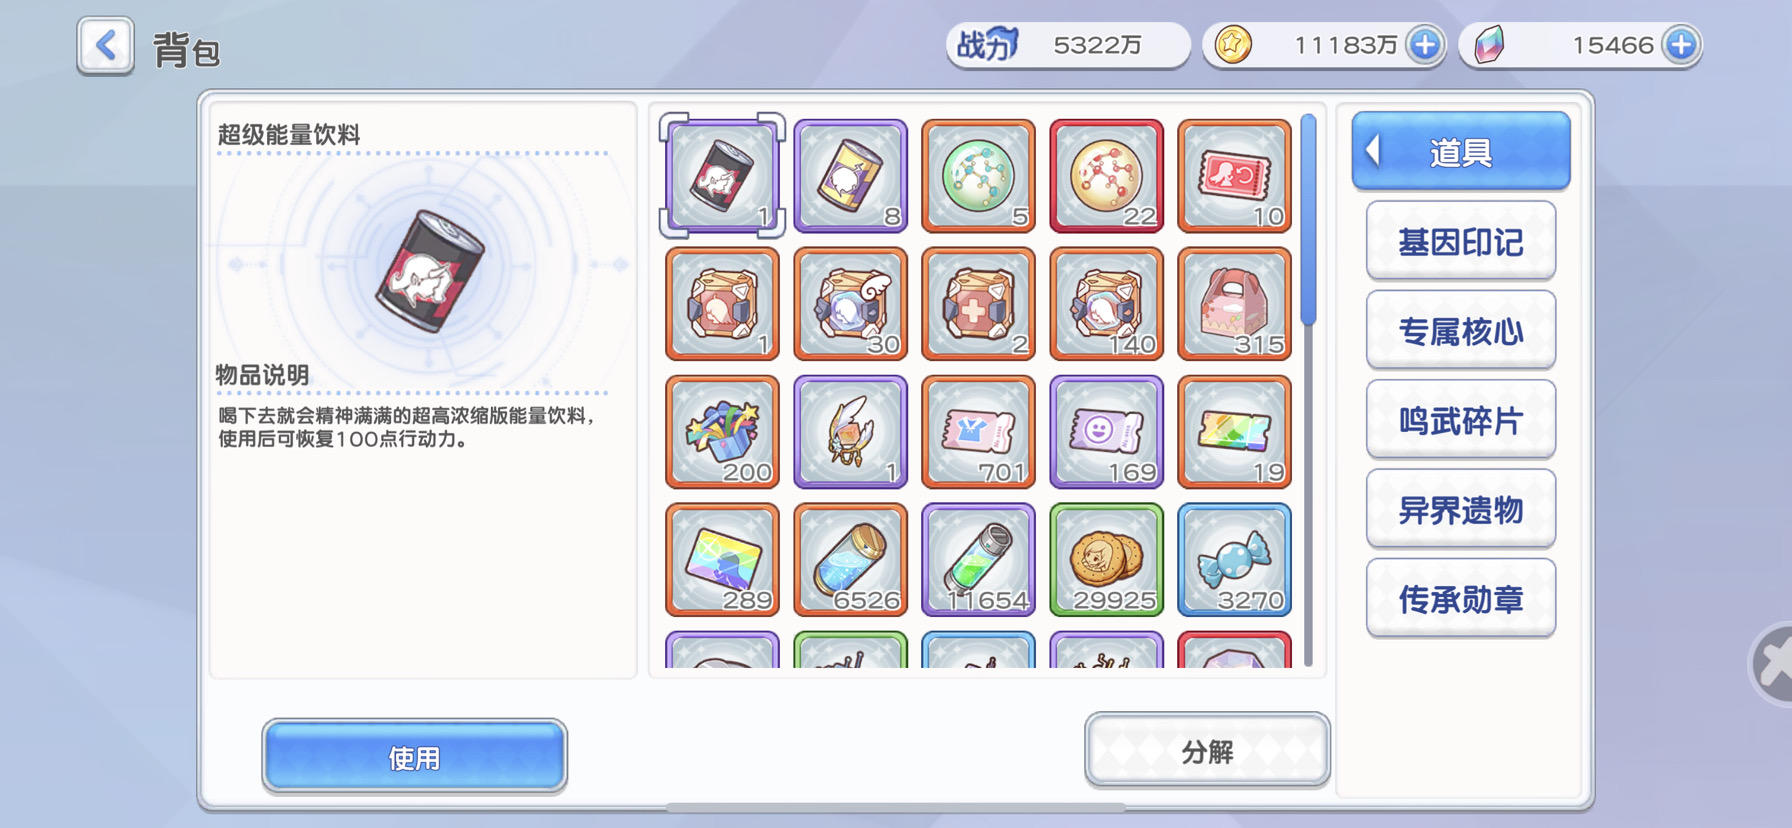
Task: Switch to the 基因印记 tab
Action: 1461,241
